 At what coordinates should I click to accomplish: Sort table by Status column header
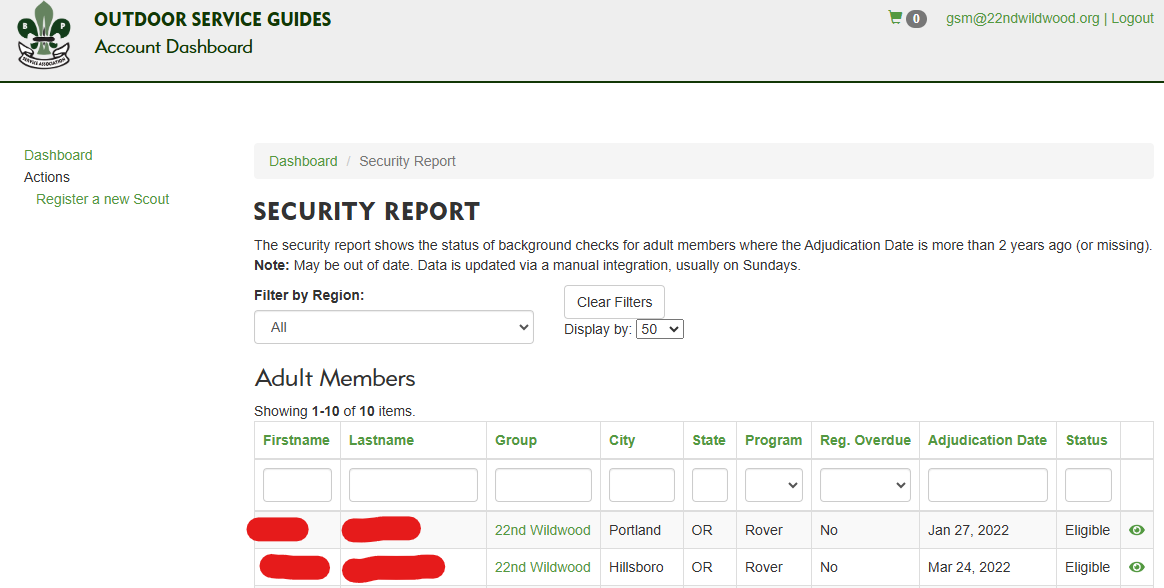pos(1086,440)
